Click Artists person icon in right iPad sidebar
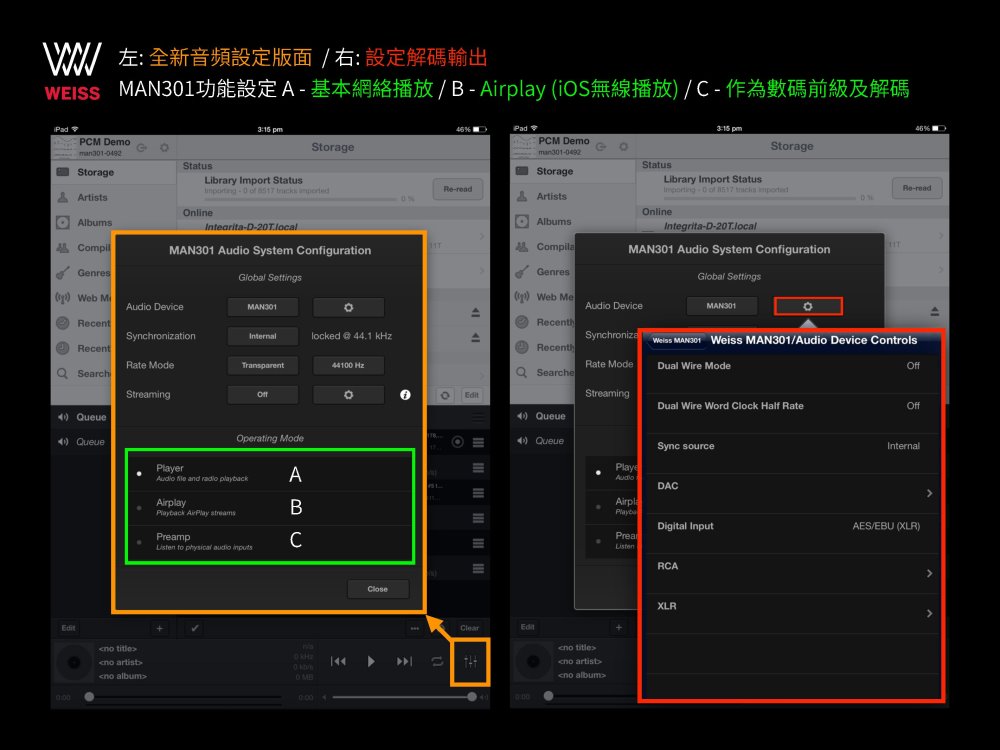 tap(522, 196)
